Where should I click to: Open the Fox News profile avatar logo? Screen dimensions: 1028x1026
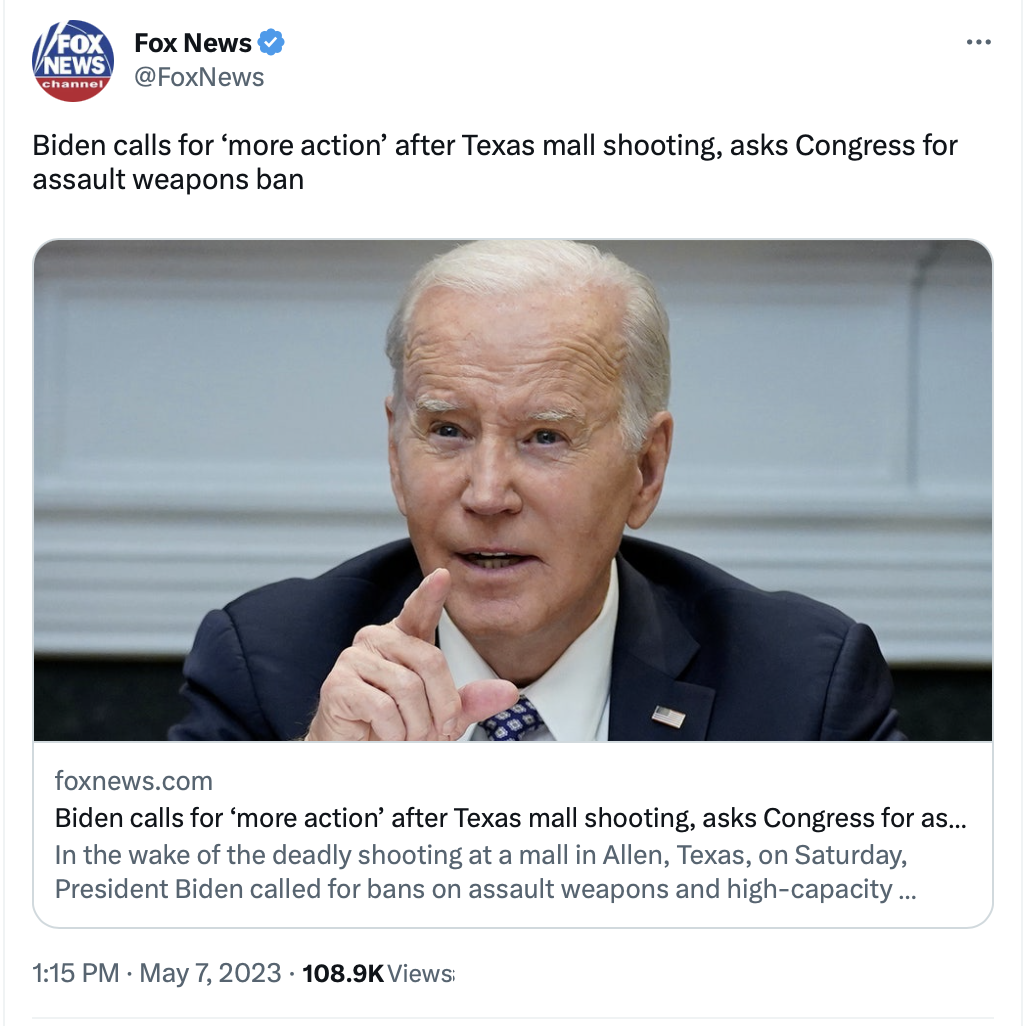click(x=73, y=60)
